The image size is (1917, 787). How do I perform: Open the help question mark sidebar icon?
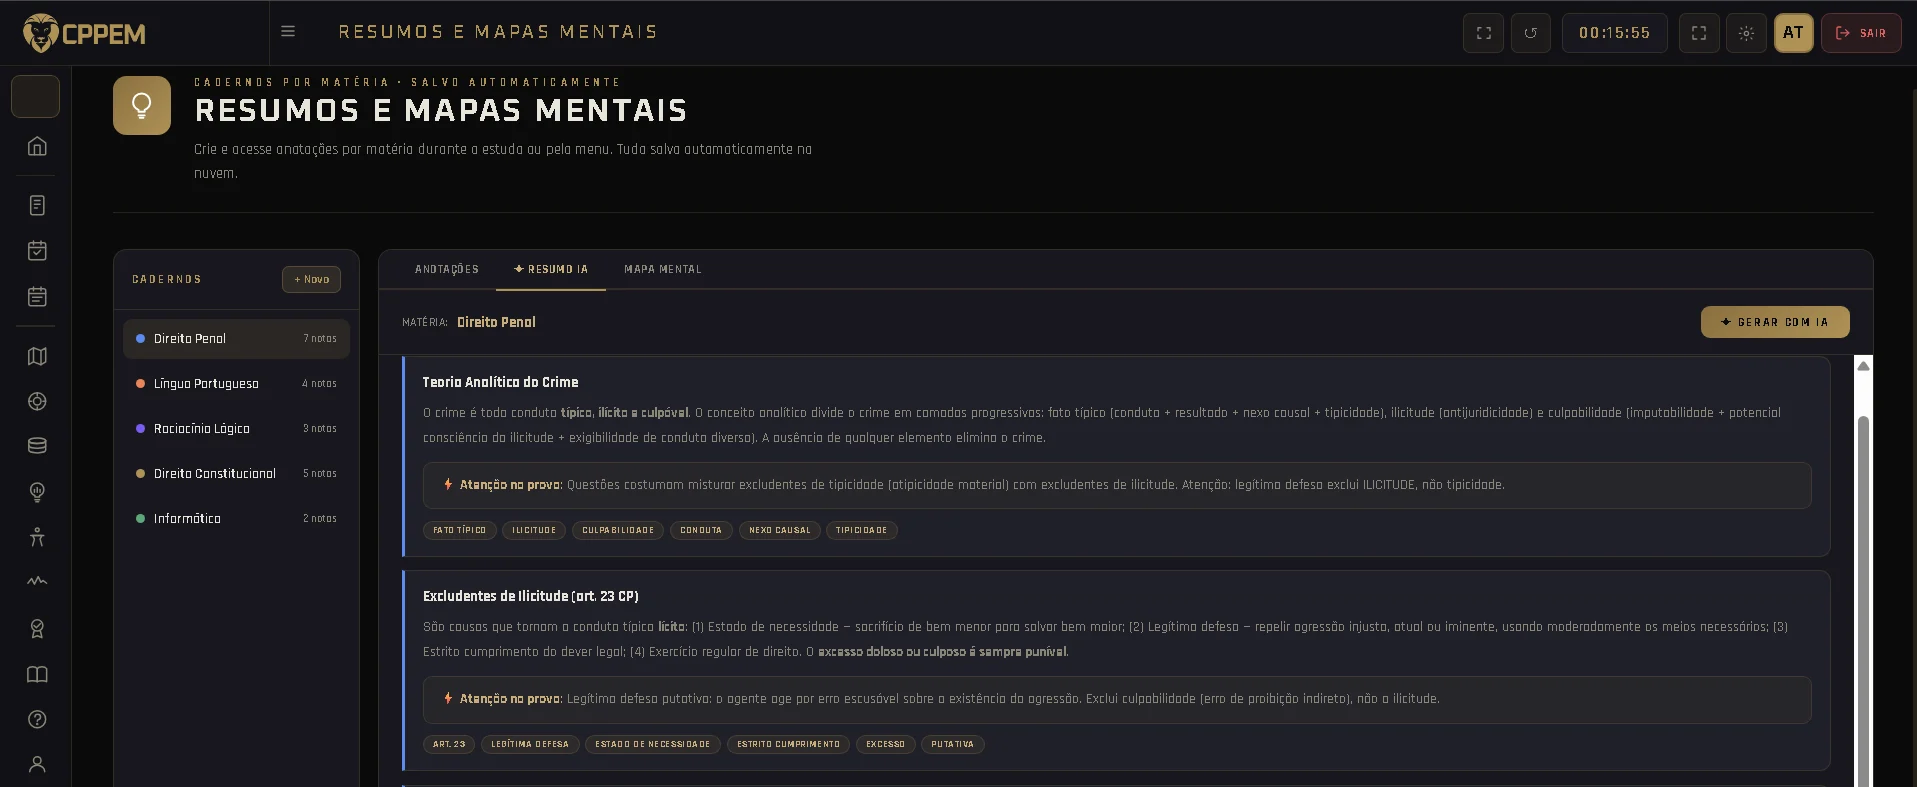coord(37,719)
